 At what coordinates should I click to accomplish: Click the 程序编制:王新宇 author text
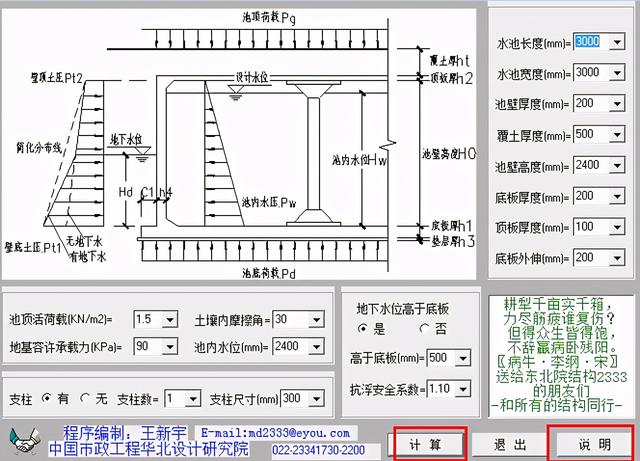pyautogui.click(x=124, y=432)
